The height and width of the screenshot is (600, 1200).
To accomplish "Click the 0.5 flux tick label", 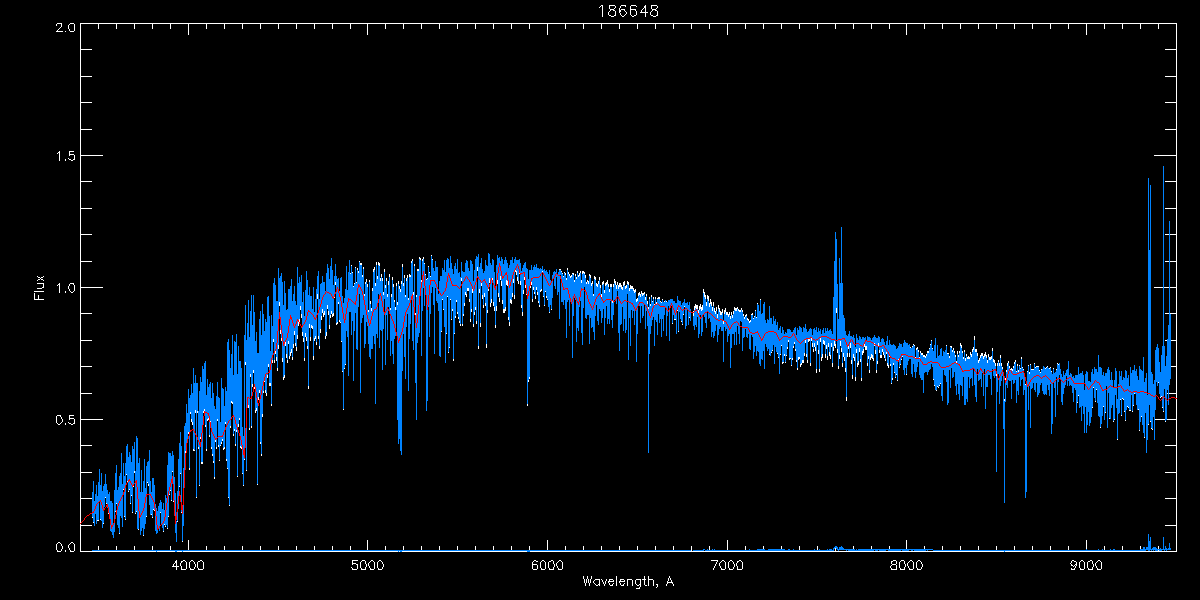I will [x=62, y=418].
